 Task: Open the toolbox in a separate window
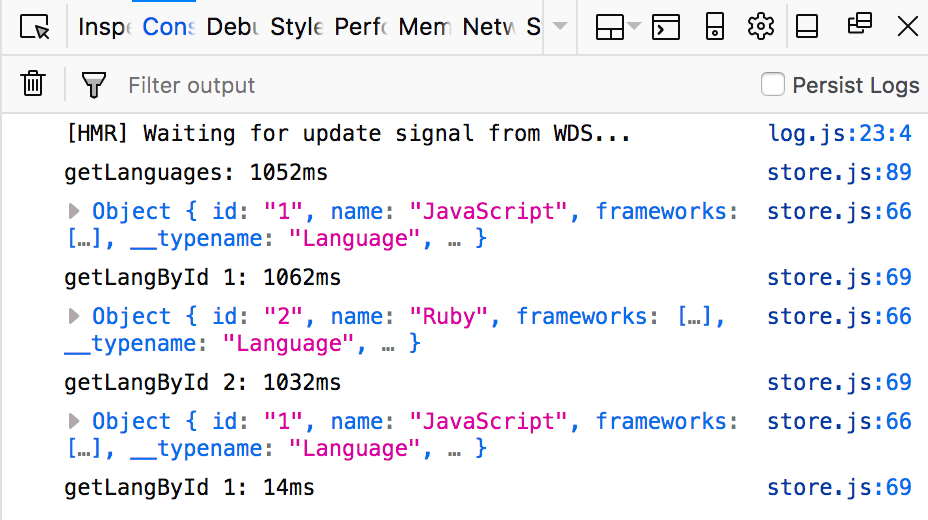pyautogui.click(x=859, y=24)
